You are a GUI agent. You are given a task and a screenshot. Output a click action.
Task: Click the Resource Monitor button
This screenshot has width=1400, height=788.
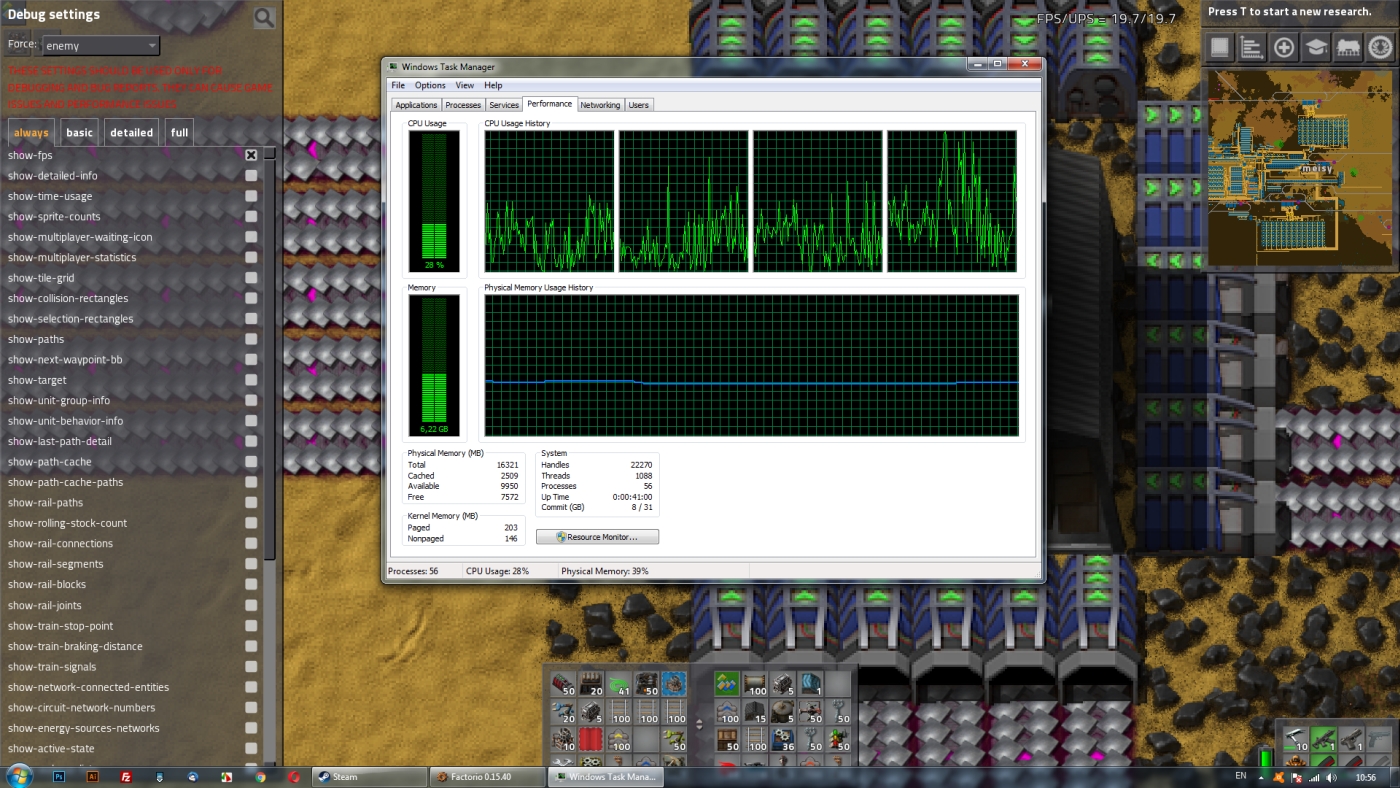pos(597,537)
